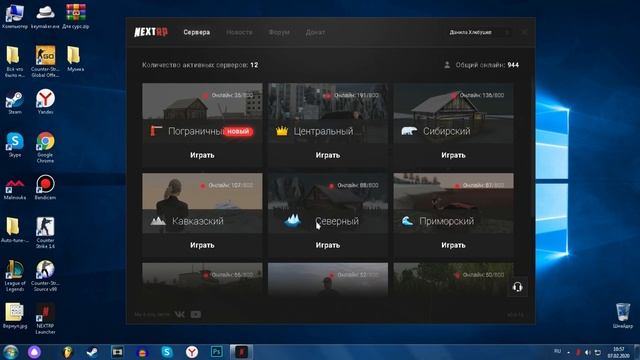The width and height of the screenshot is (640, 360).
Task: Open Google Chrome desktop shortcut
Action: pos(45,147)
